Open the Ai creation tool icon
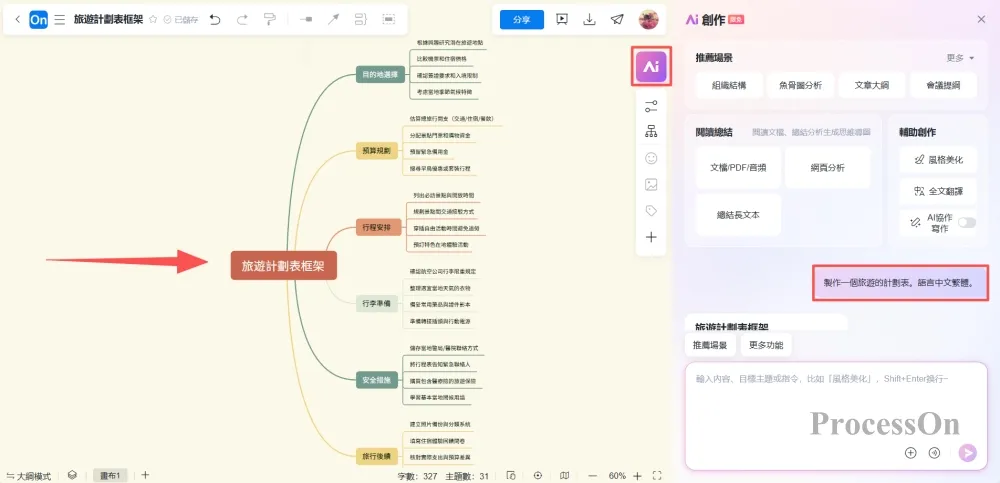 (651, 66)
